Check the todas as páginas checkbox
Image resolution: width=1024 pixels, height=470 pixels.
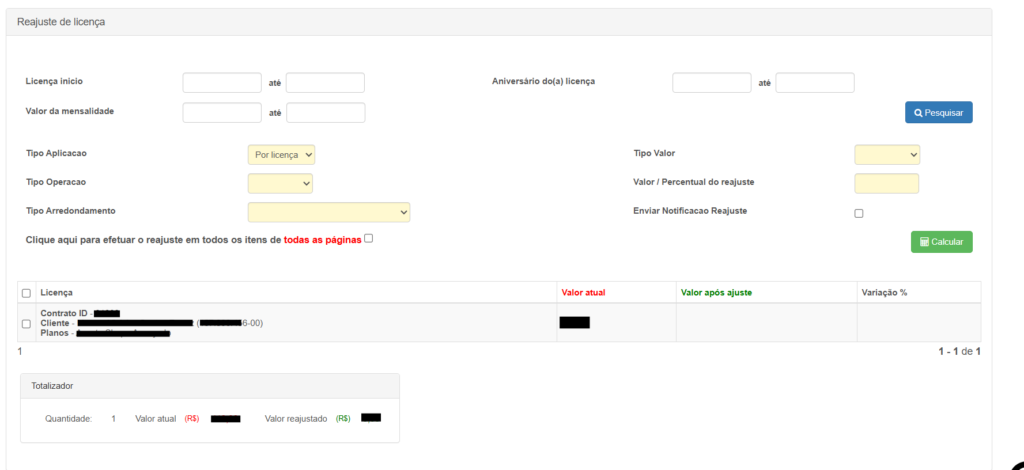coord(369,238)
